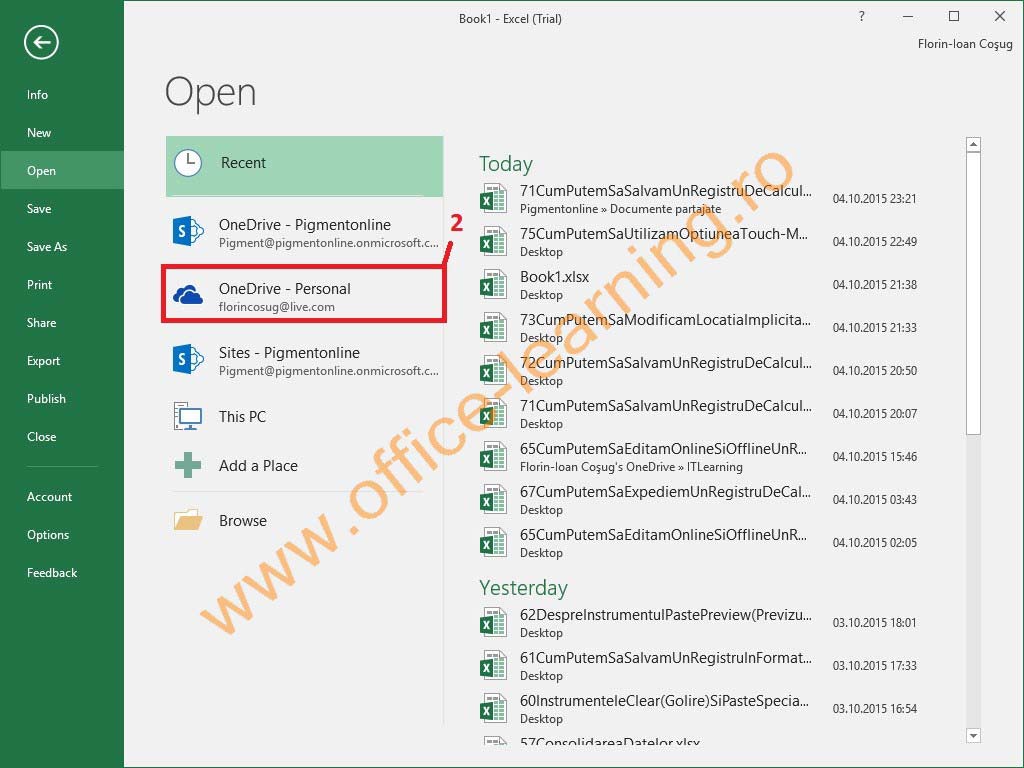Screen dimensions: 1024x768
Task: Click Excel icon of 75CumPutemSaUtilizamOptiuneaTouch file
Action: click(x=493, y=242)
